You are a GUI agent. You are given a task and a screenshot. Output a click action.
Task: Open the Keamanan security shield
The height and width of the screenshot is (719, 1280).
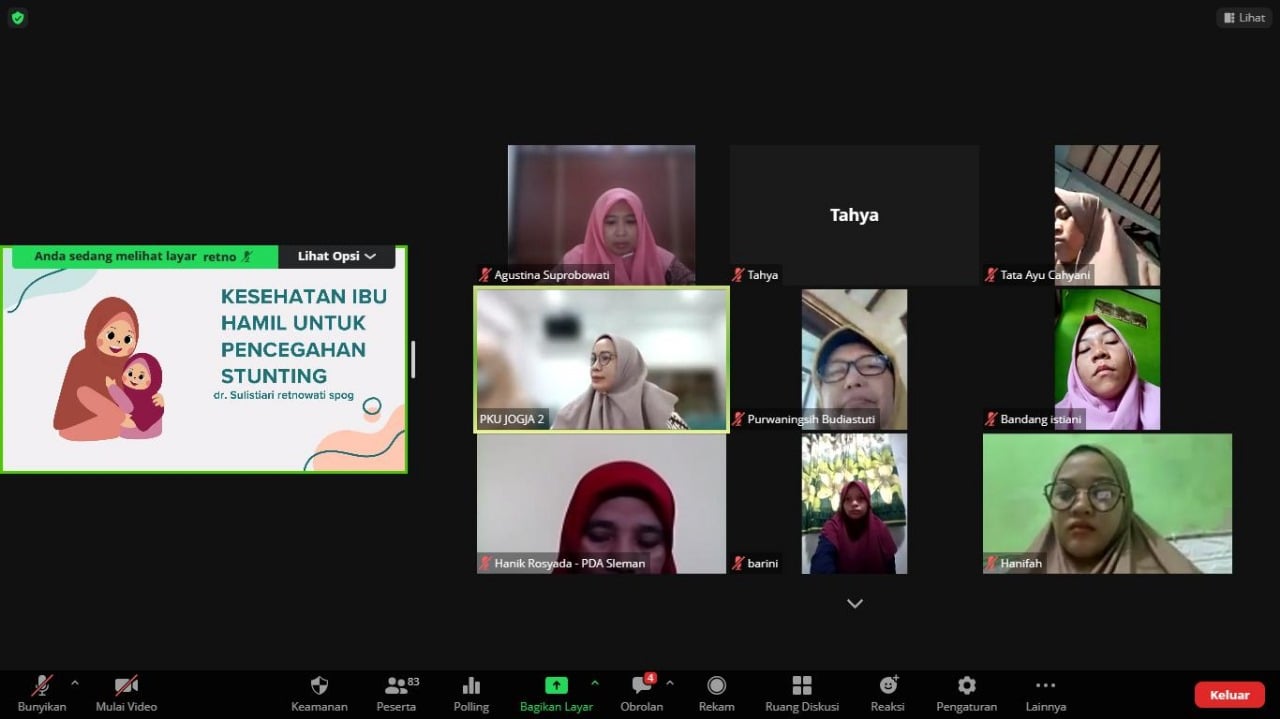click(x=319, y=686)
